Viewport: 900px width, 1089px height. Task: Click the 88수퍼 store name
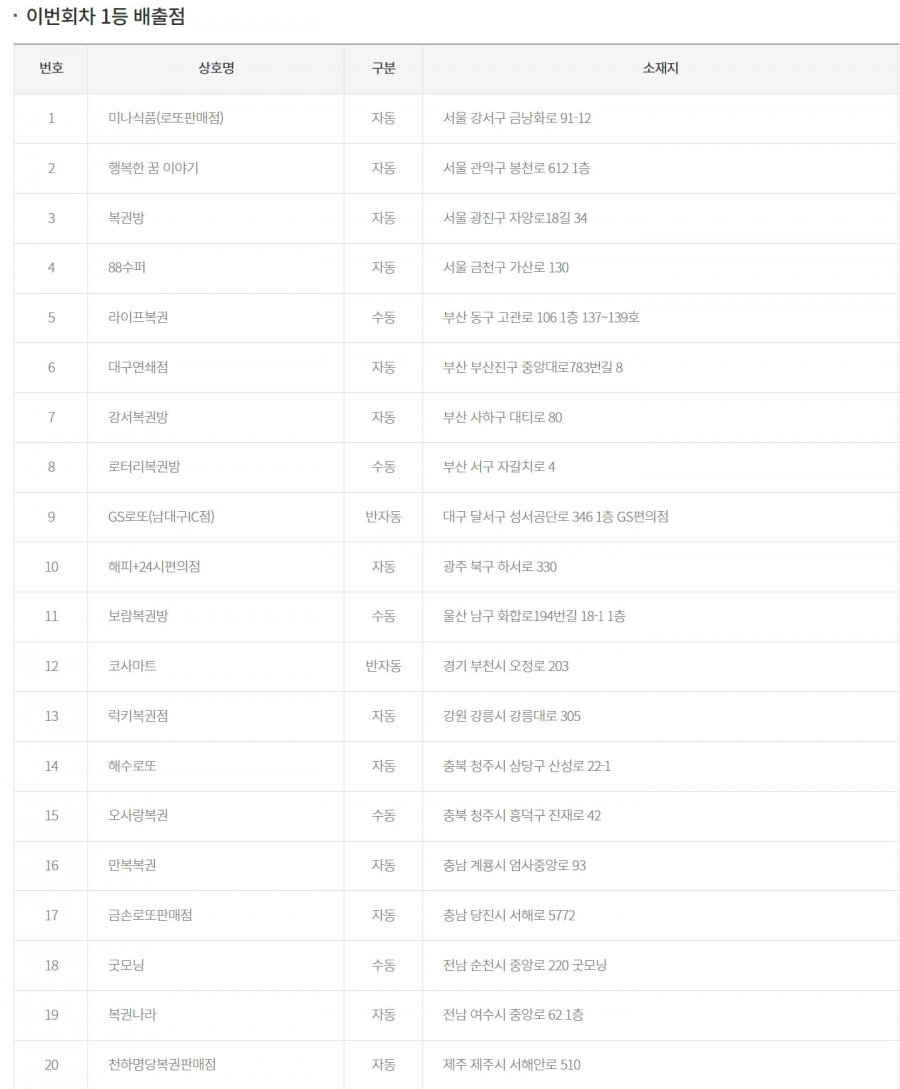click(x=126, y=267)
